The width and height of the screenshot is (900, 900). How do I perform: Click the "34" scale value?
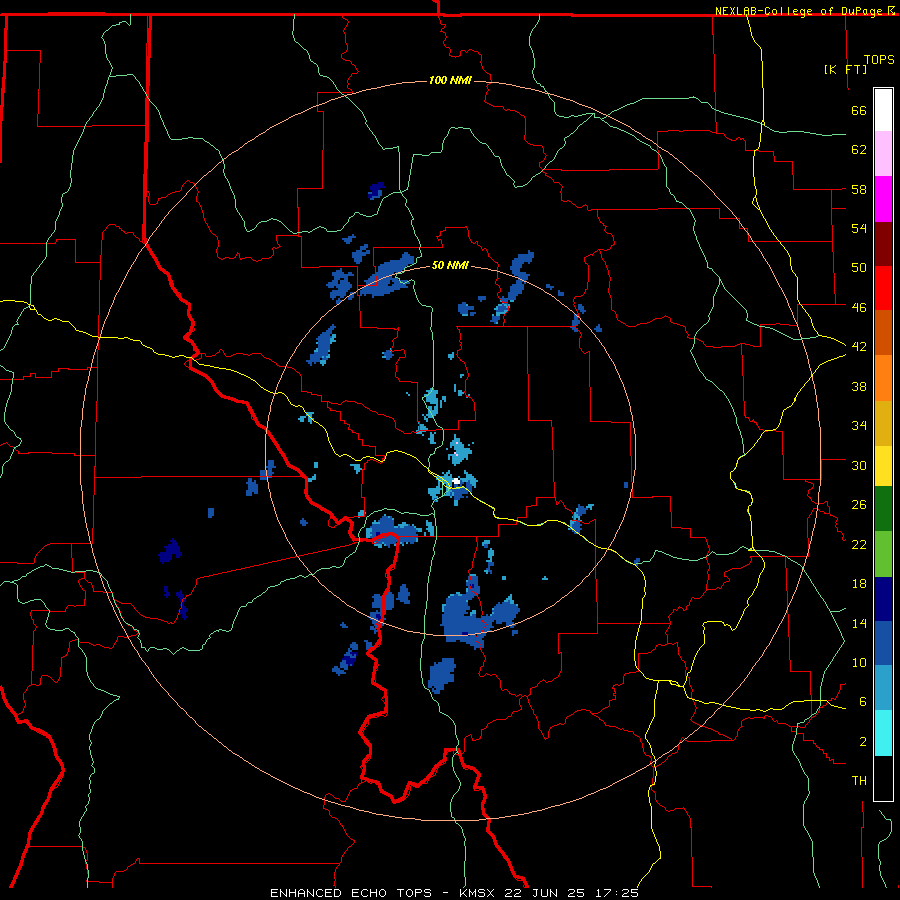[x=859, y=425]
